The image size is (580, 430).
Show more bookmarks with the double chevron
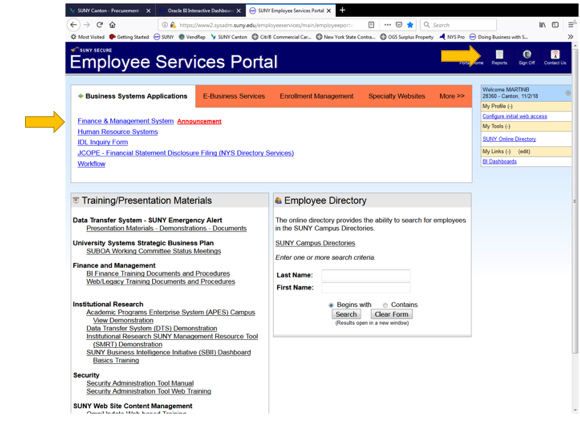click(x=570, y=37)
